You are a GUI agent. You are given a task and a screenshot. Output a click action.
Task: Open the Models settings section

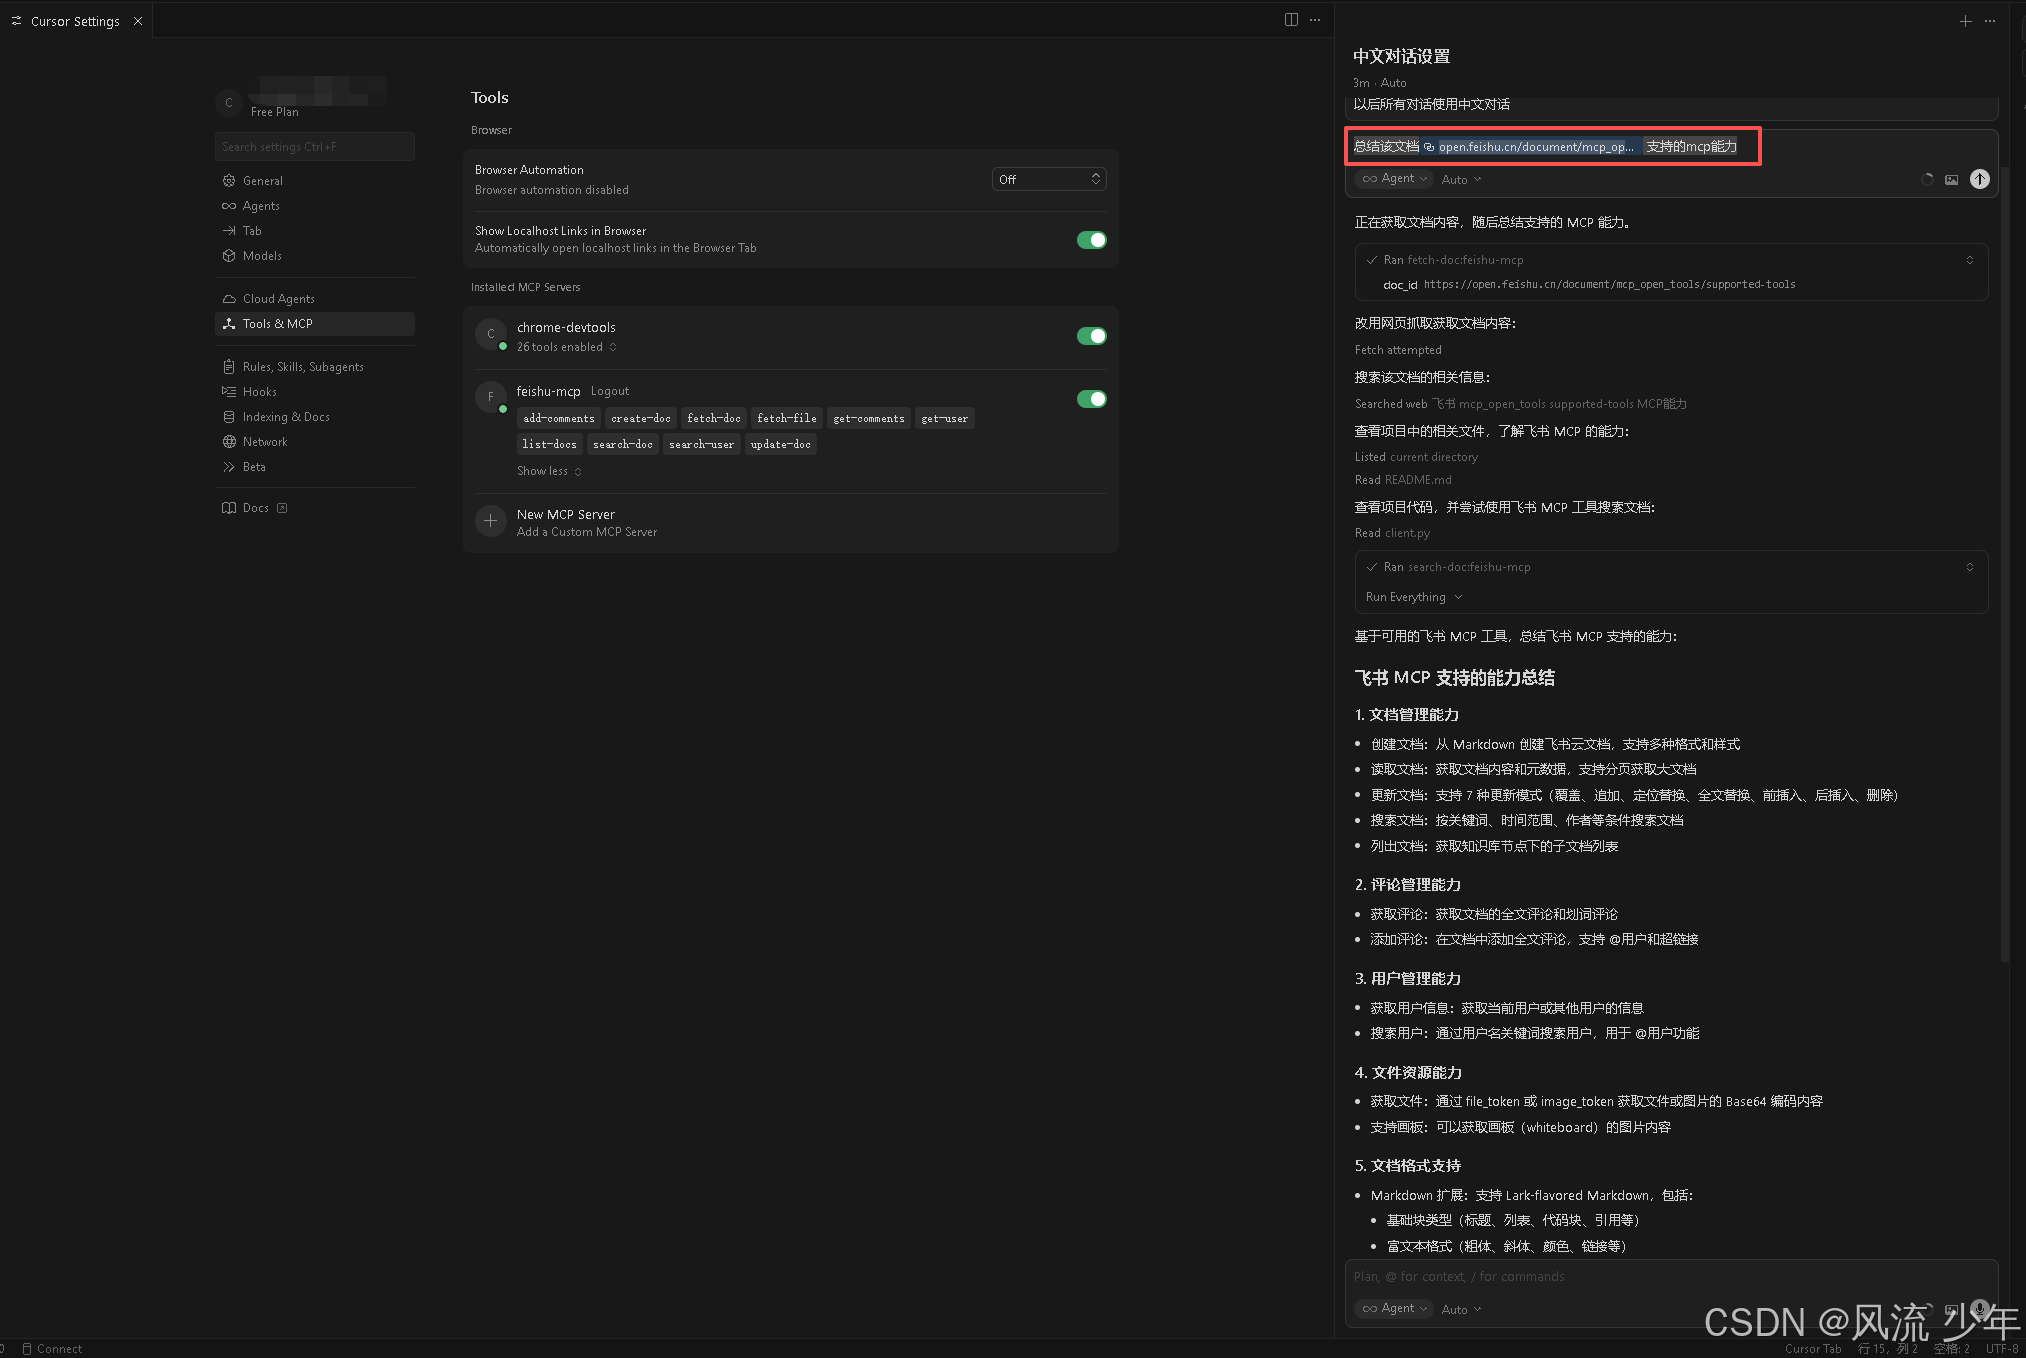tap(262, 256)
